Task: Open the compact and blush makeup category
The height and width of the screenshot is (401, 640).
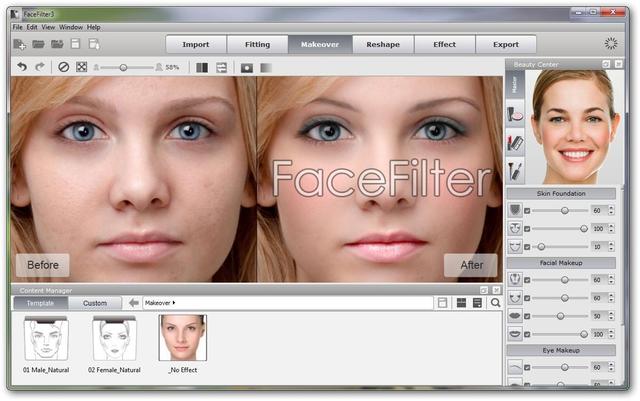Action: (x=515, y=114)
